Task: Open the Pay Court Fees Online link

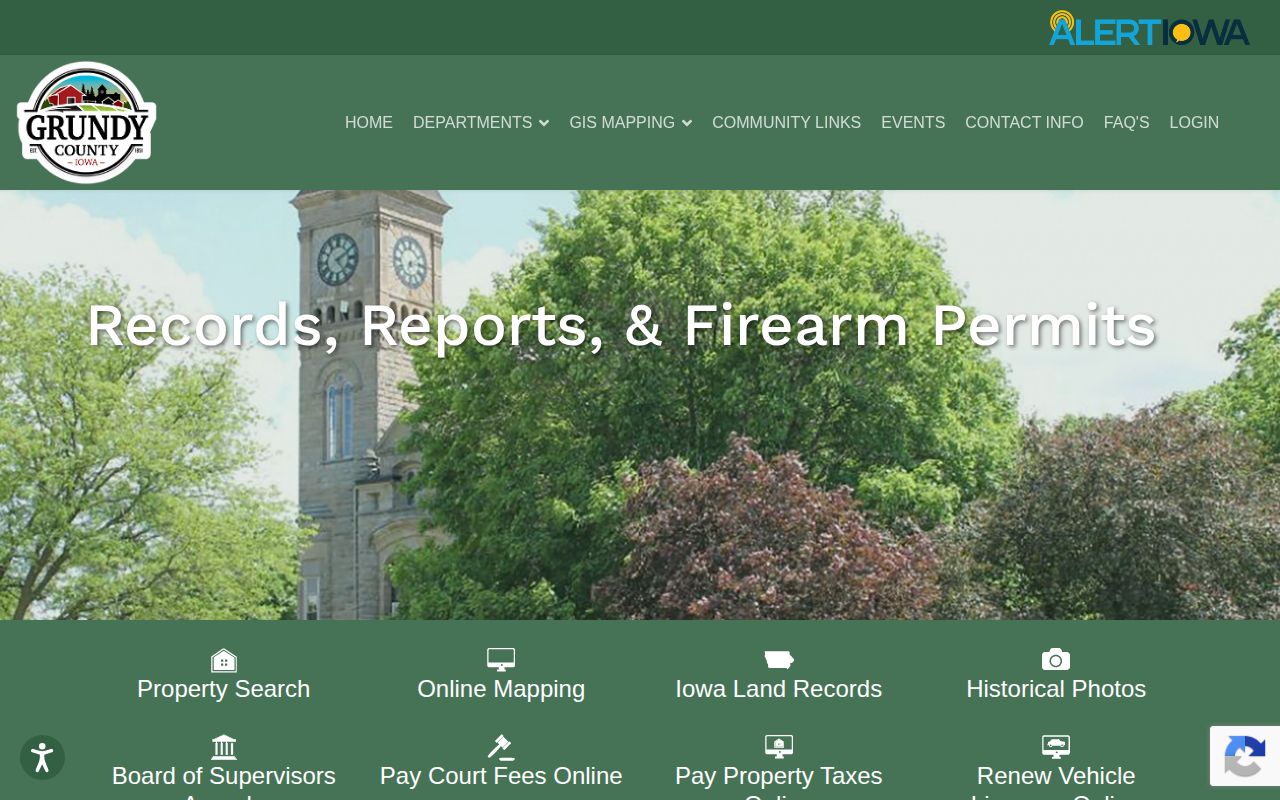Action: coord(501,776)
